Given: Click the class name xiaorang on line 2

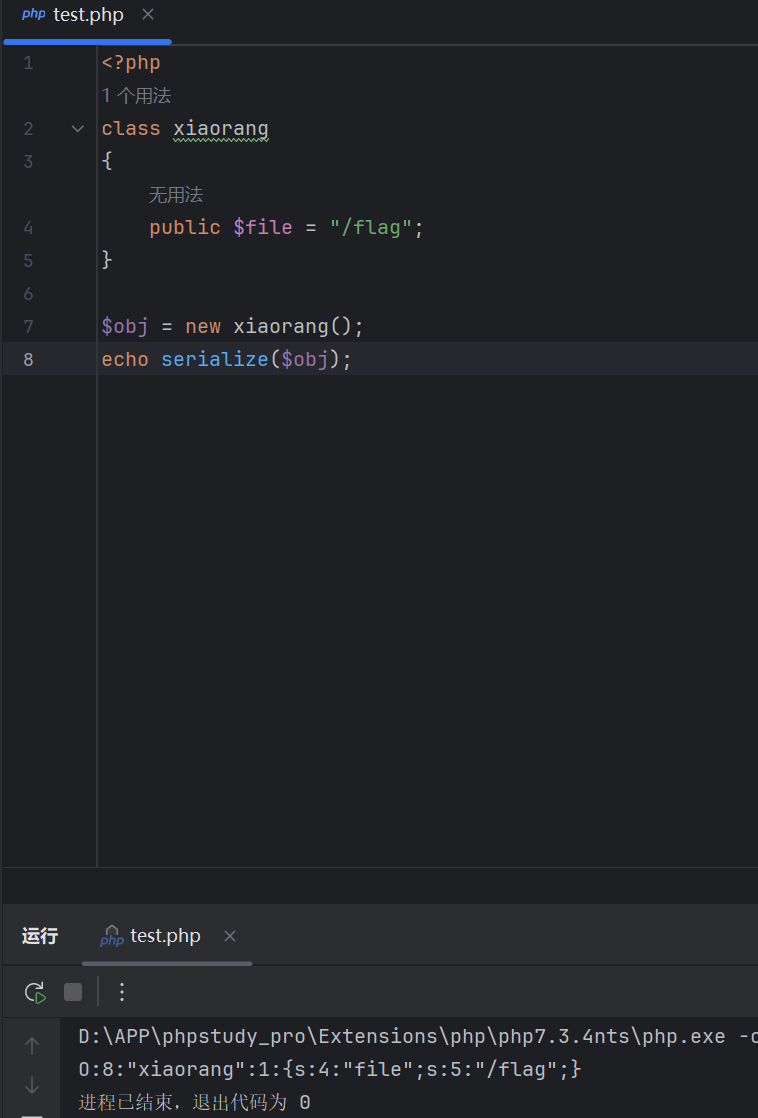Looking at the screenshot, I should pyautogui.click(x=221, y=129).
